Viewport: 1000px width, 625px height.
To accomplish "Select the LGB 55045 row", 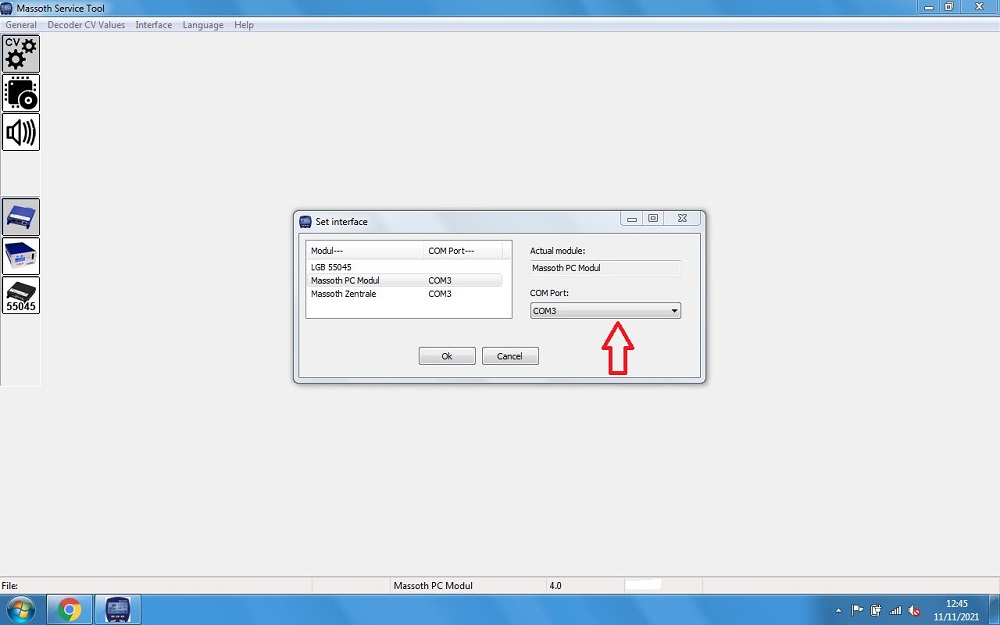I will [404, 267].
